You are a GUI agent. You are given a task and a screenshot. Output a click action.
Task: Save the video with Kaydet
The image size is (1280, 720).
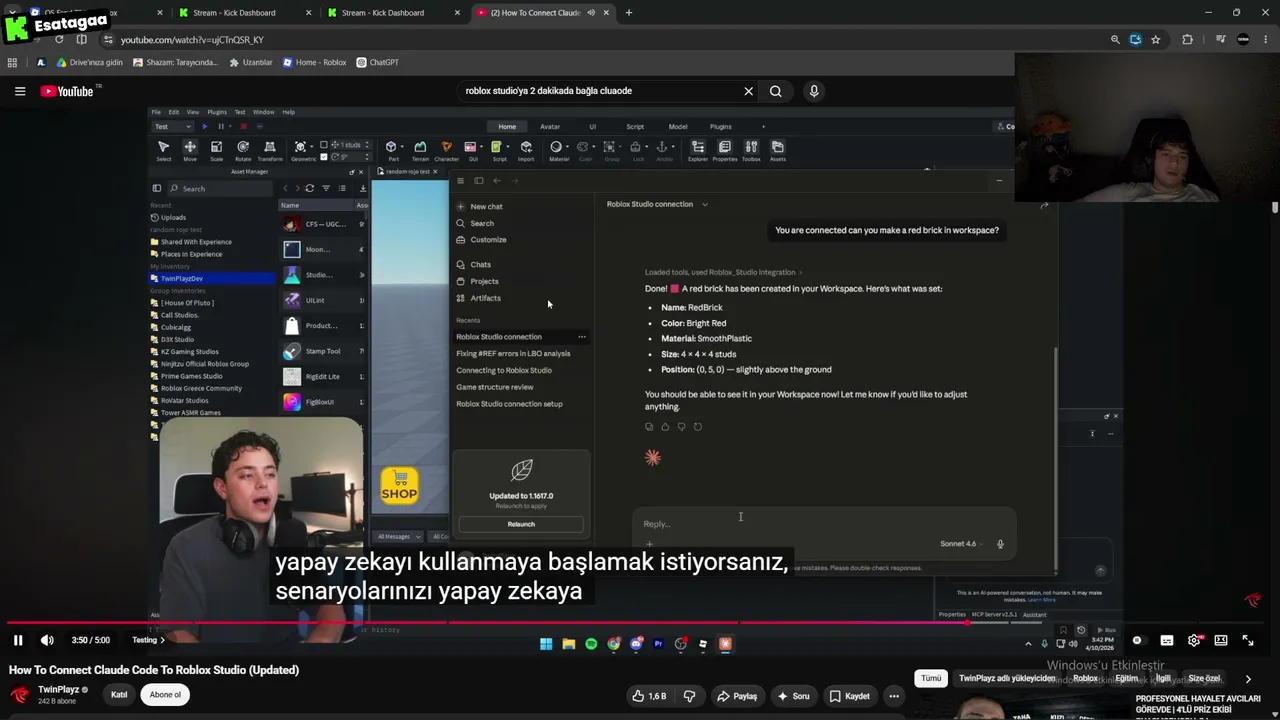point(849,696)
